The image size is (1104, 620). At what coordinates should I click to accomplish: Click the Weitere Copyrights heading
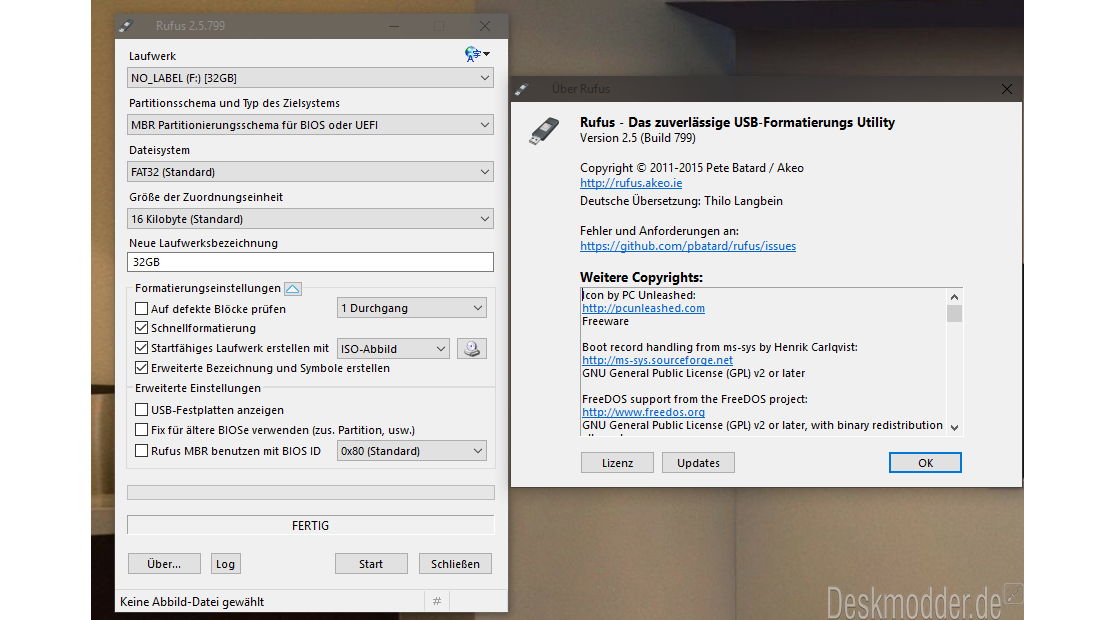click(x=641, y=277)
